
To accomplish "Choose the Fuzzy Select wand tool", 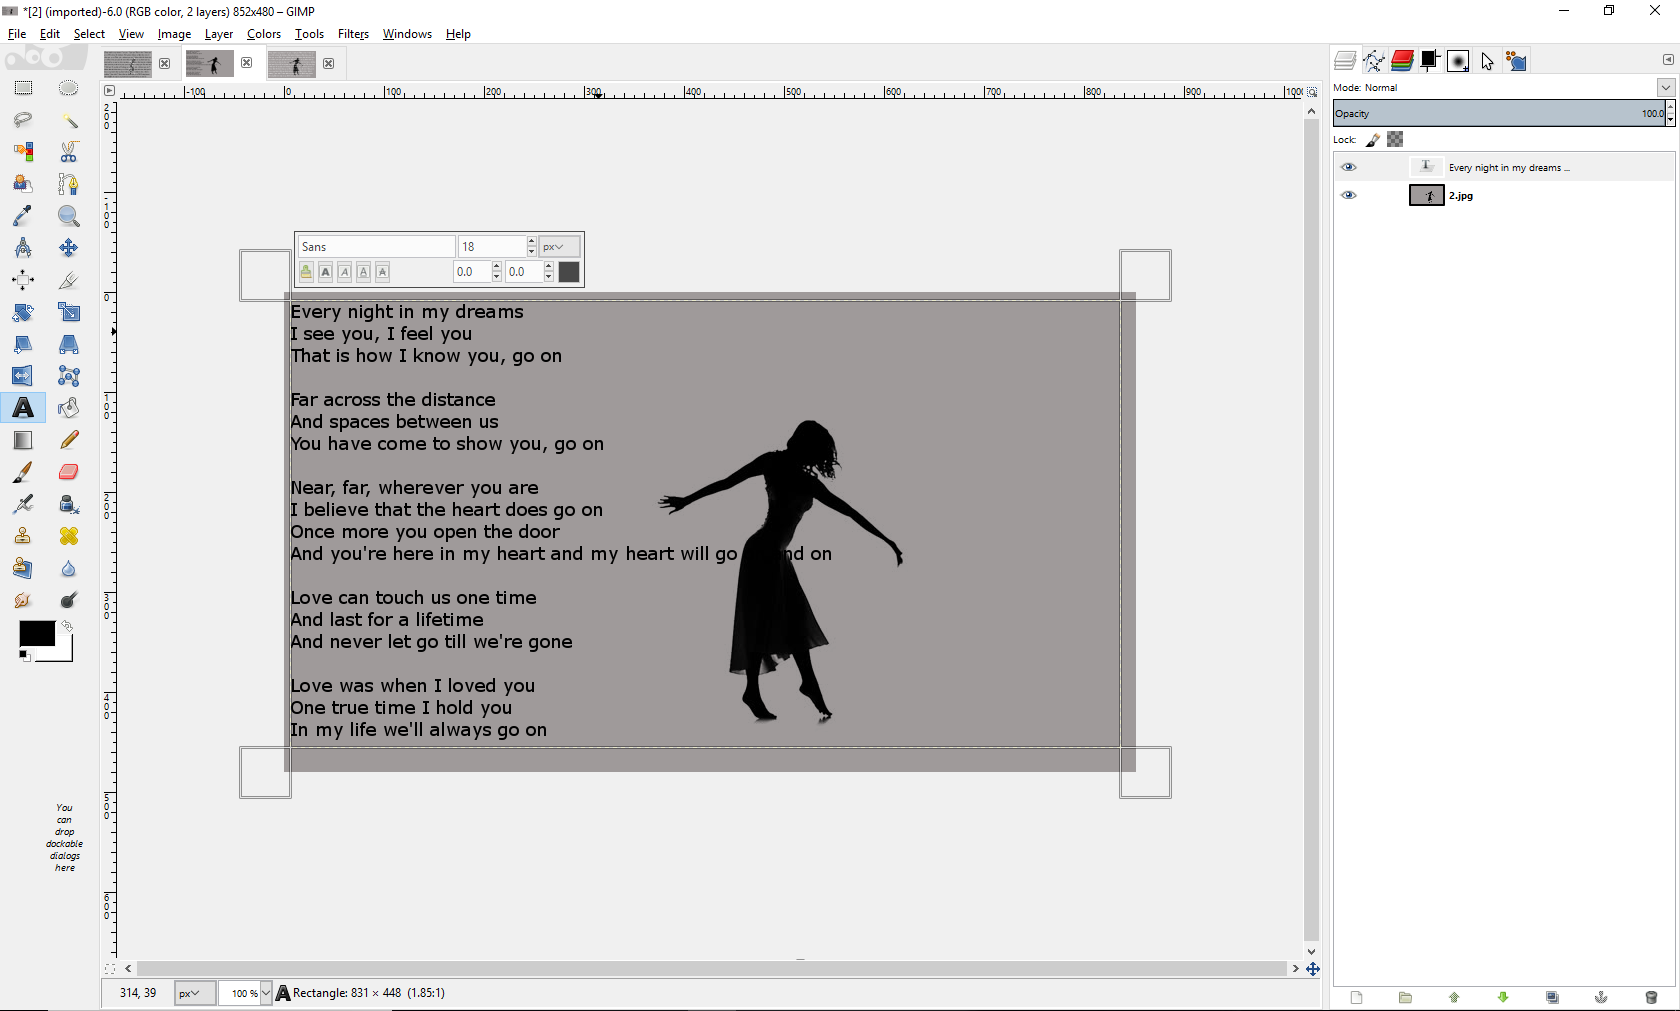I will tap(68, 120).
